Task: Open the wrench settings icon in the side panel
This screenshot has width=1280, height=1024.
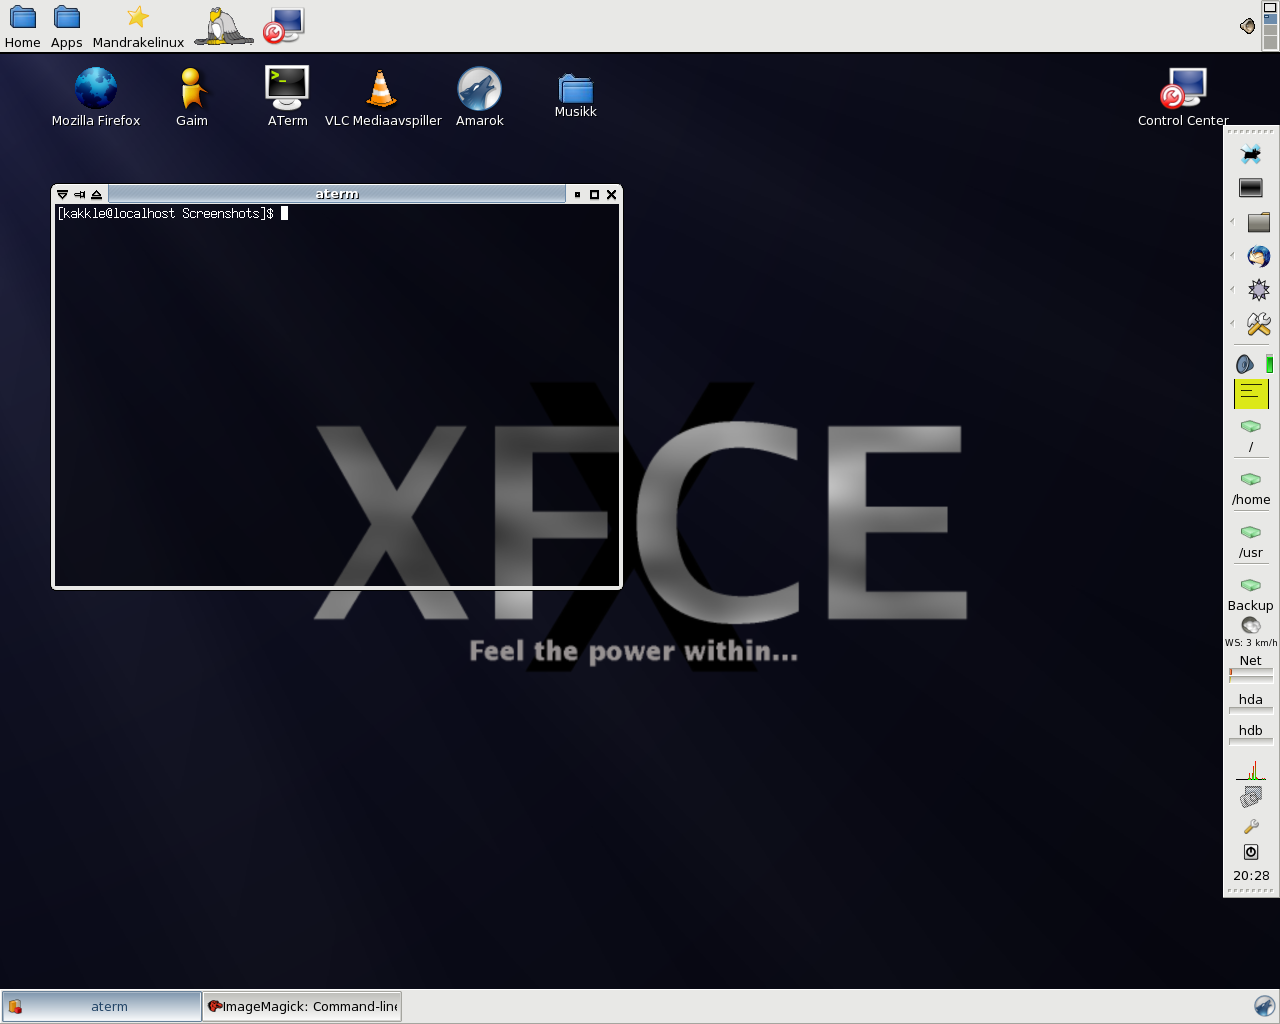Action: [x=1251, y=827]
